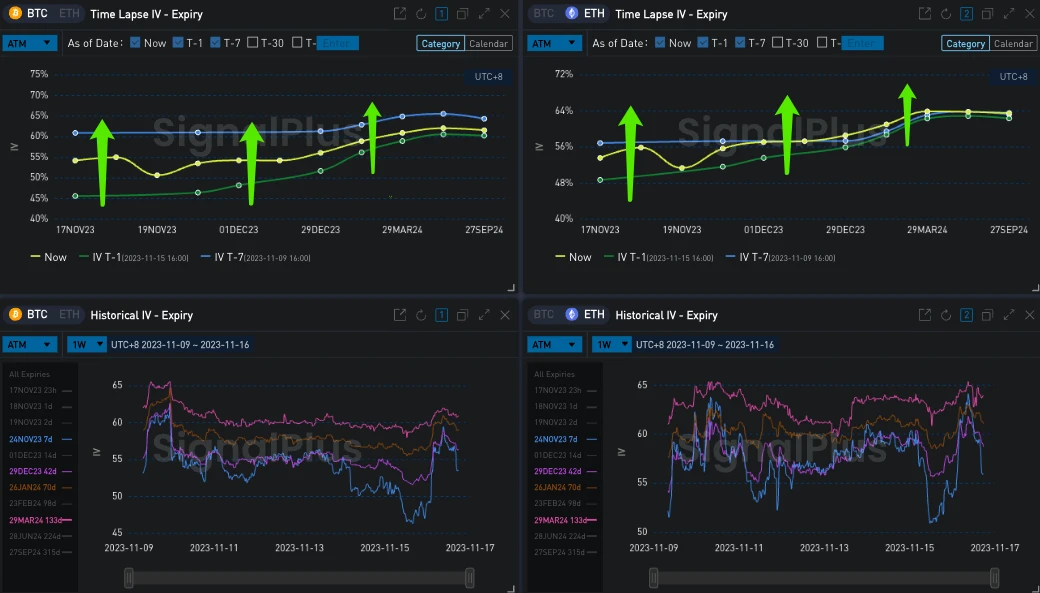This screenshot has width=1040, height=593.
Task: Switch to Calendar view in BTC Time Lapse
Action: (489, 44)
